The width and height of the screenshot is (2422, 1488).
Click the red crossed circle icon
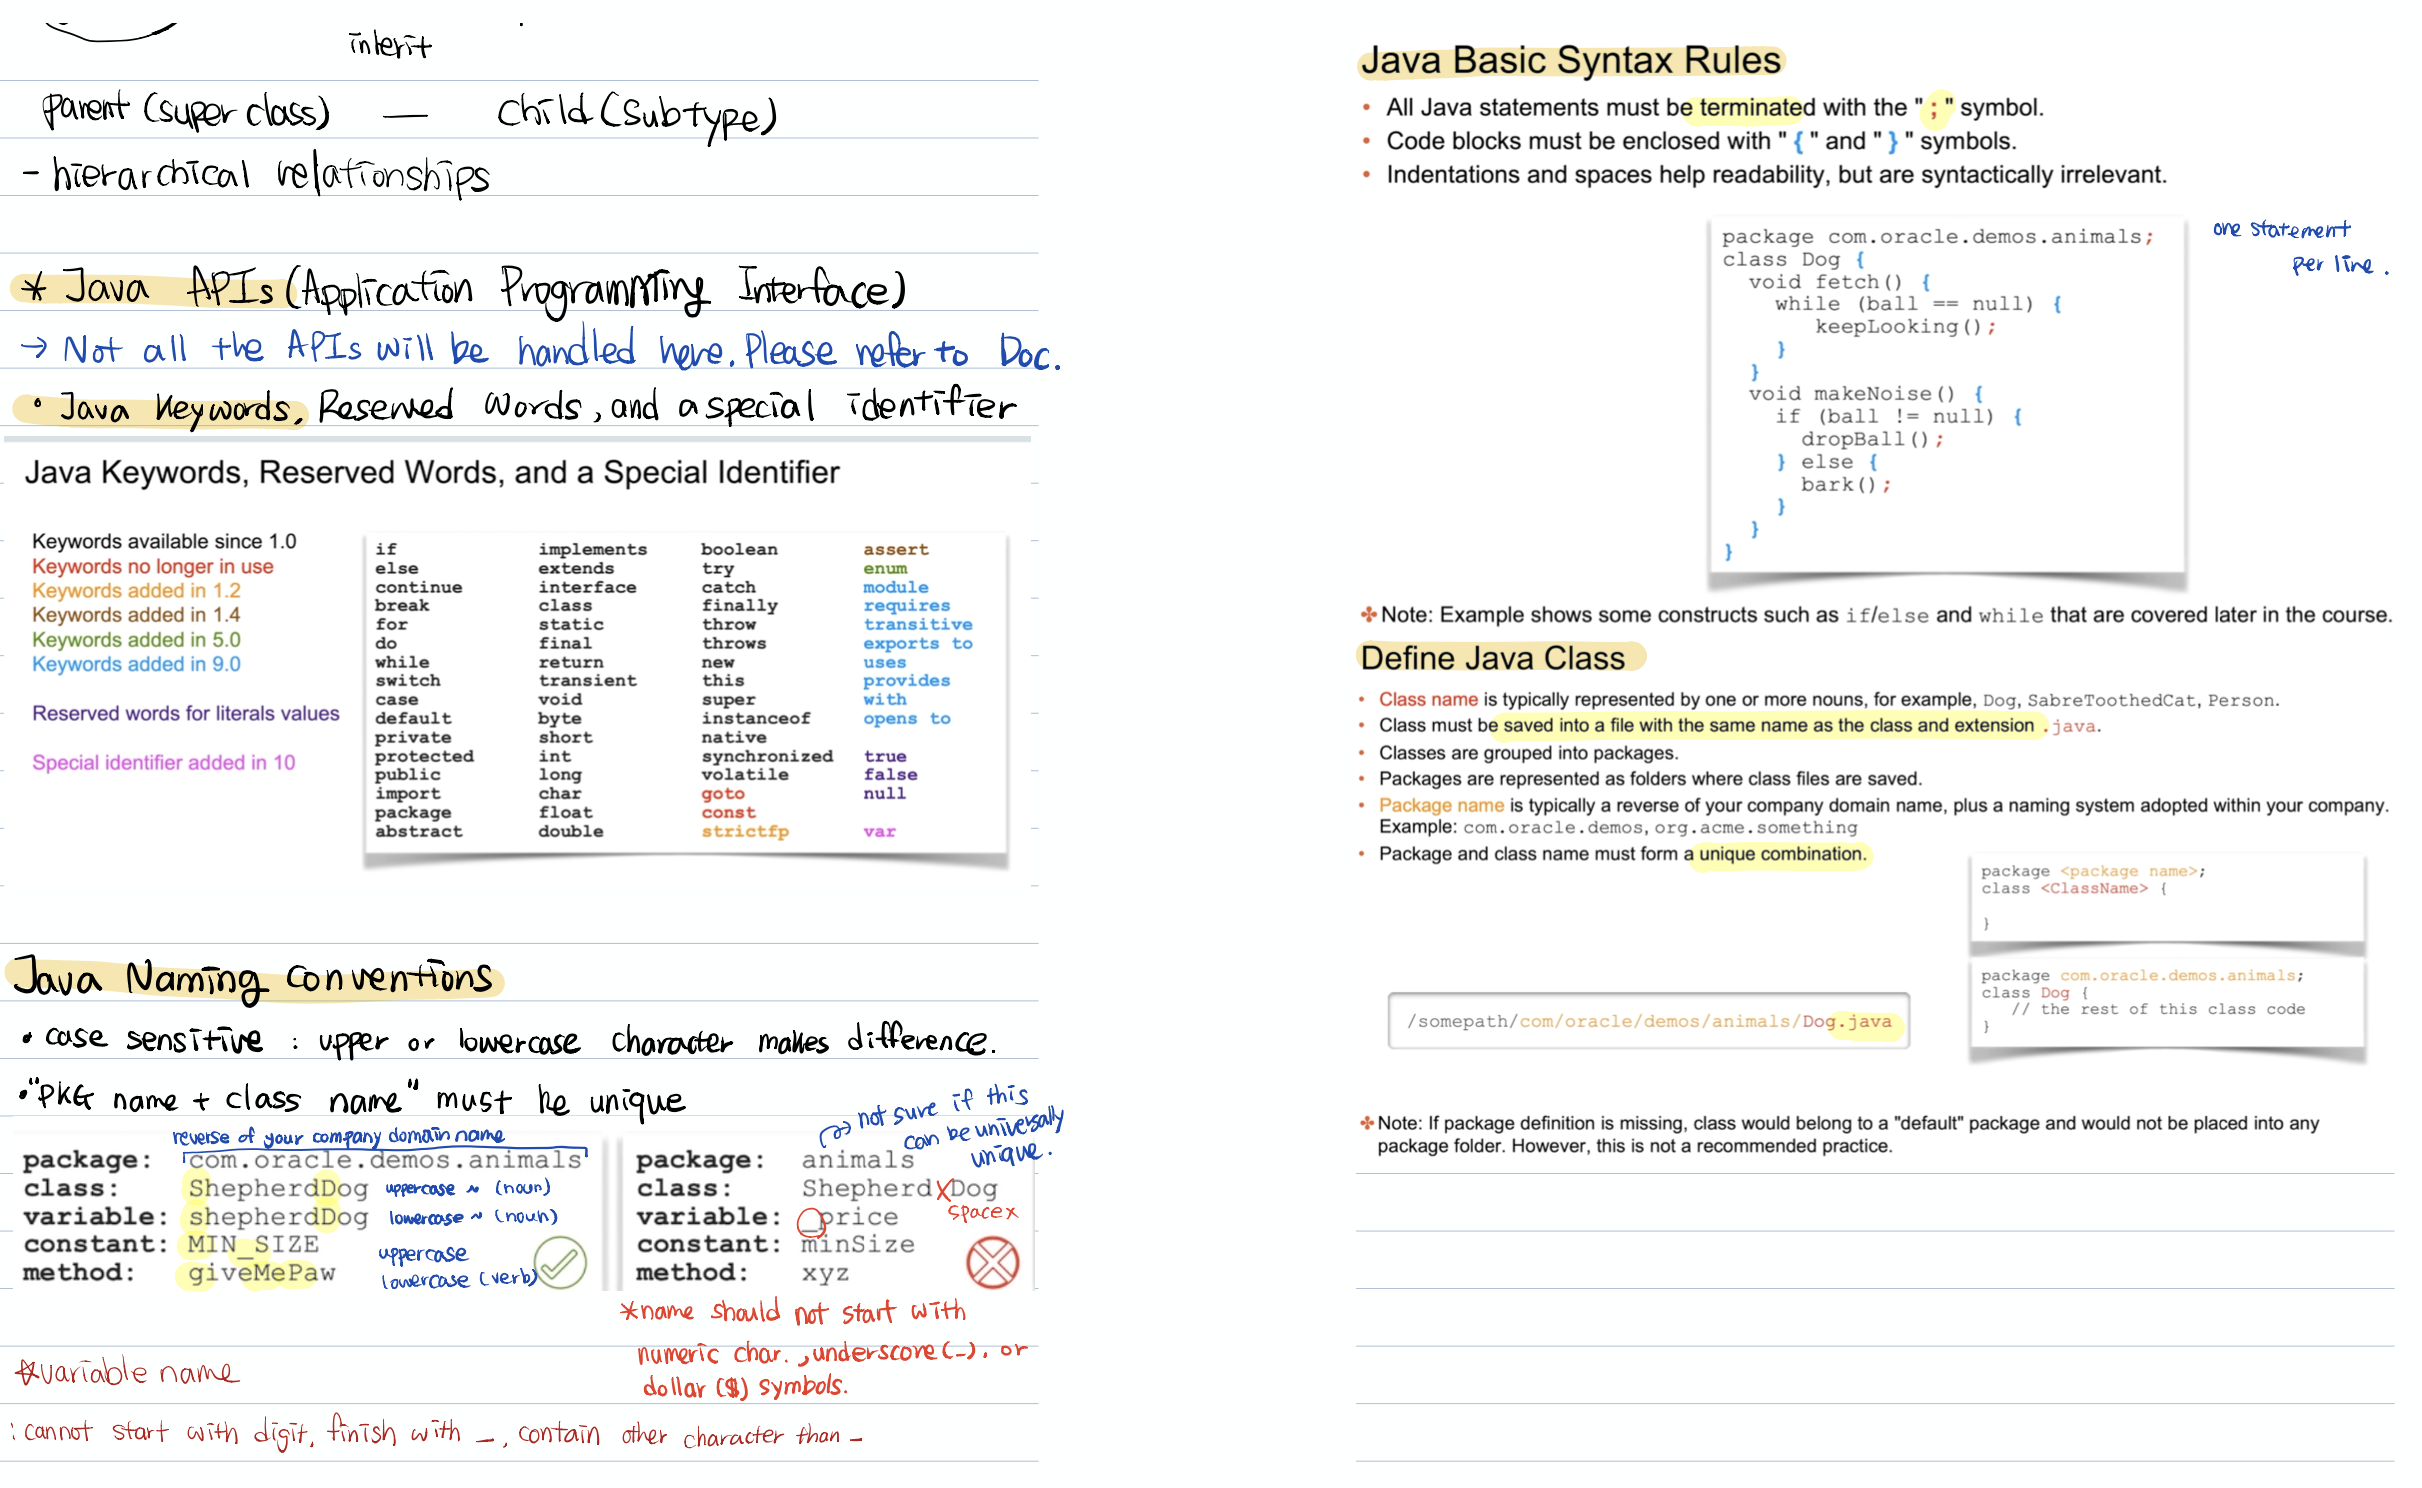992,1263
